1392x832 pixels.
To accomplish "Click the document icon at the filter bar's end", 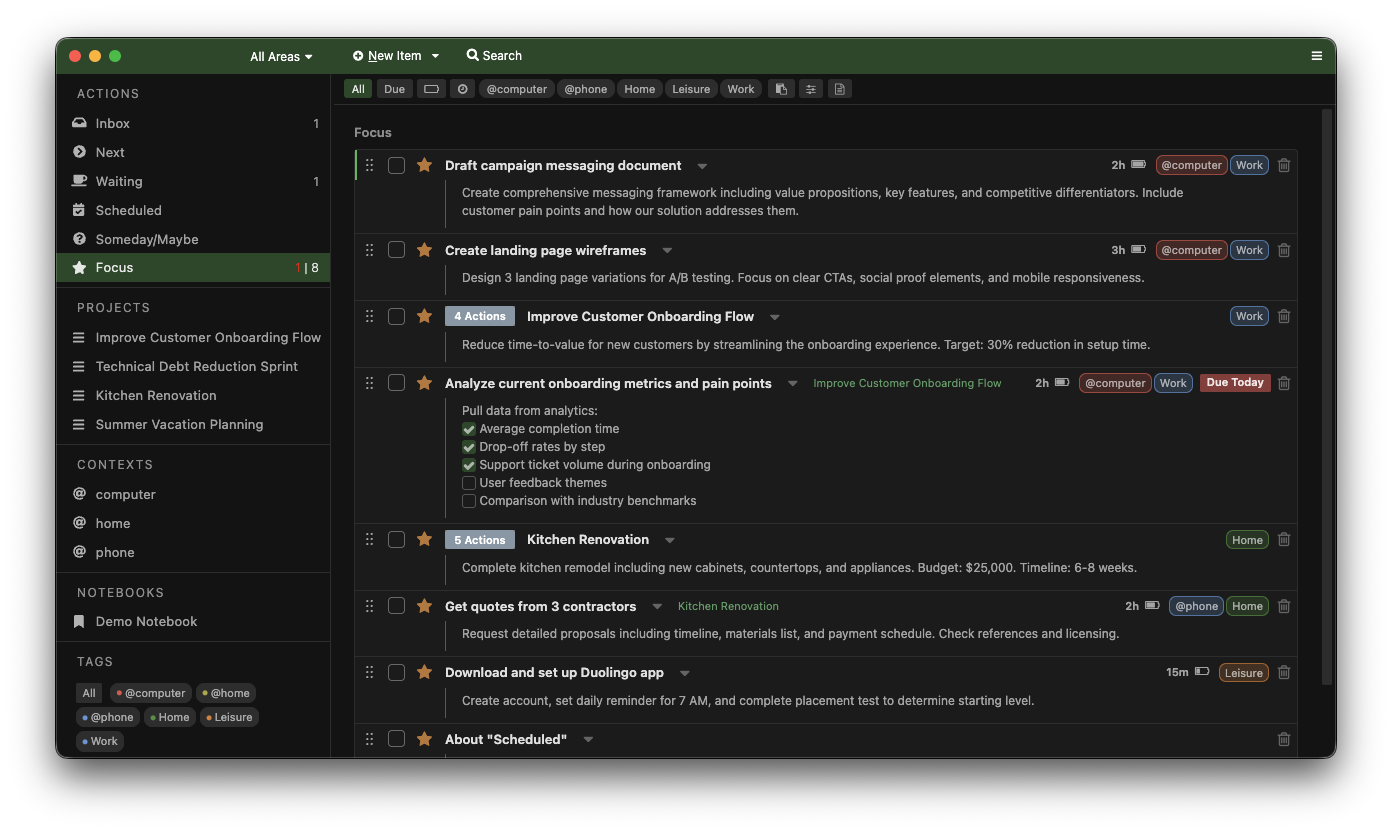I will click(x=839, y=88).
